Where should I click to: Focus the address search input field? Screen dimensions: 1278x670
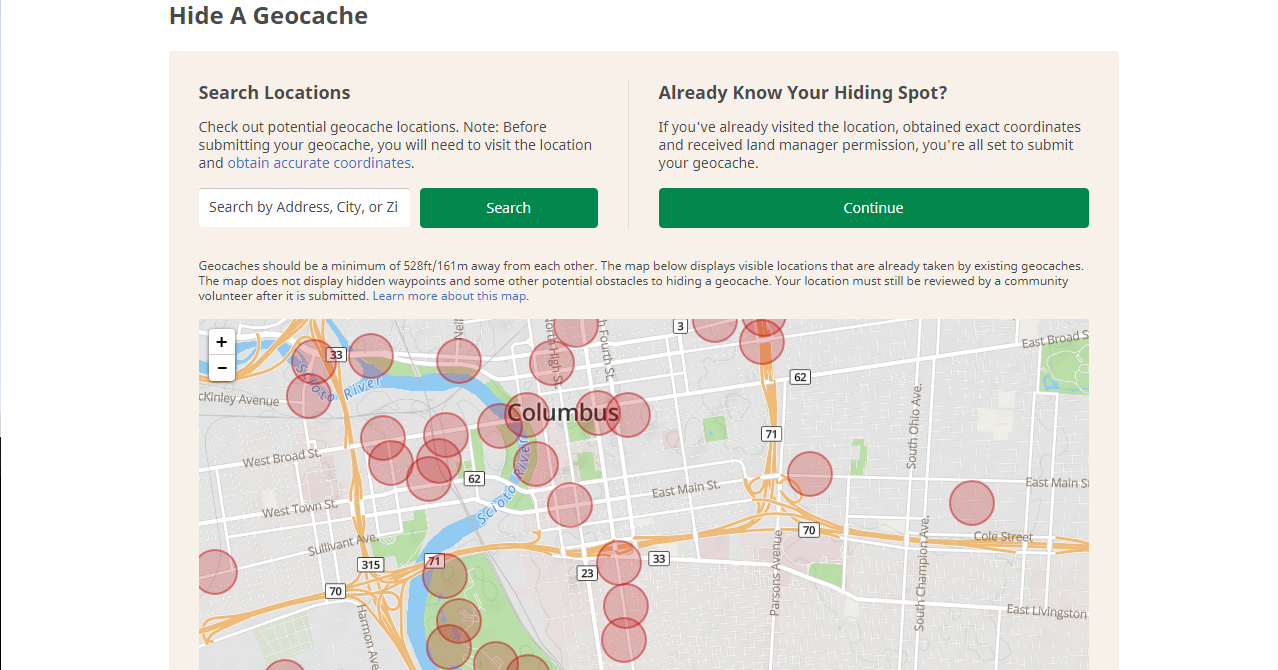[x=304, y=207]
